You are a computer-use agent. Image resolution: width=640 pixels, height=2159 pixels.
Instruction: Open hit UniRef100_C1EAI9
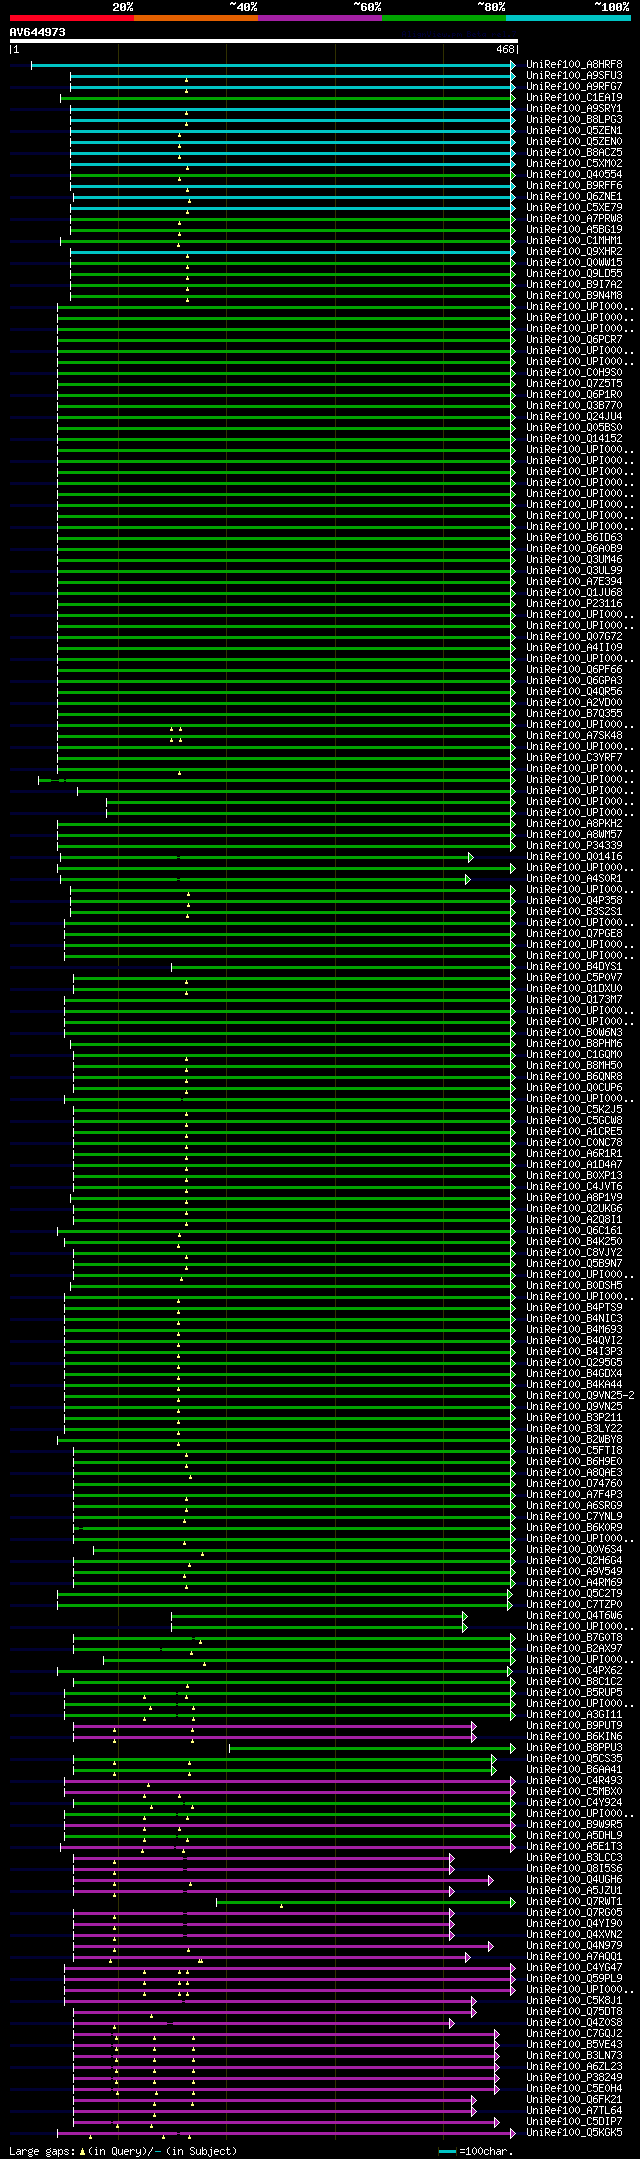point(574,98)
